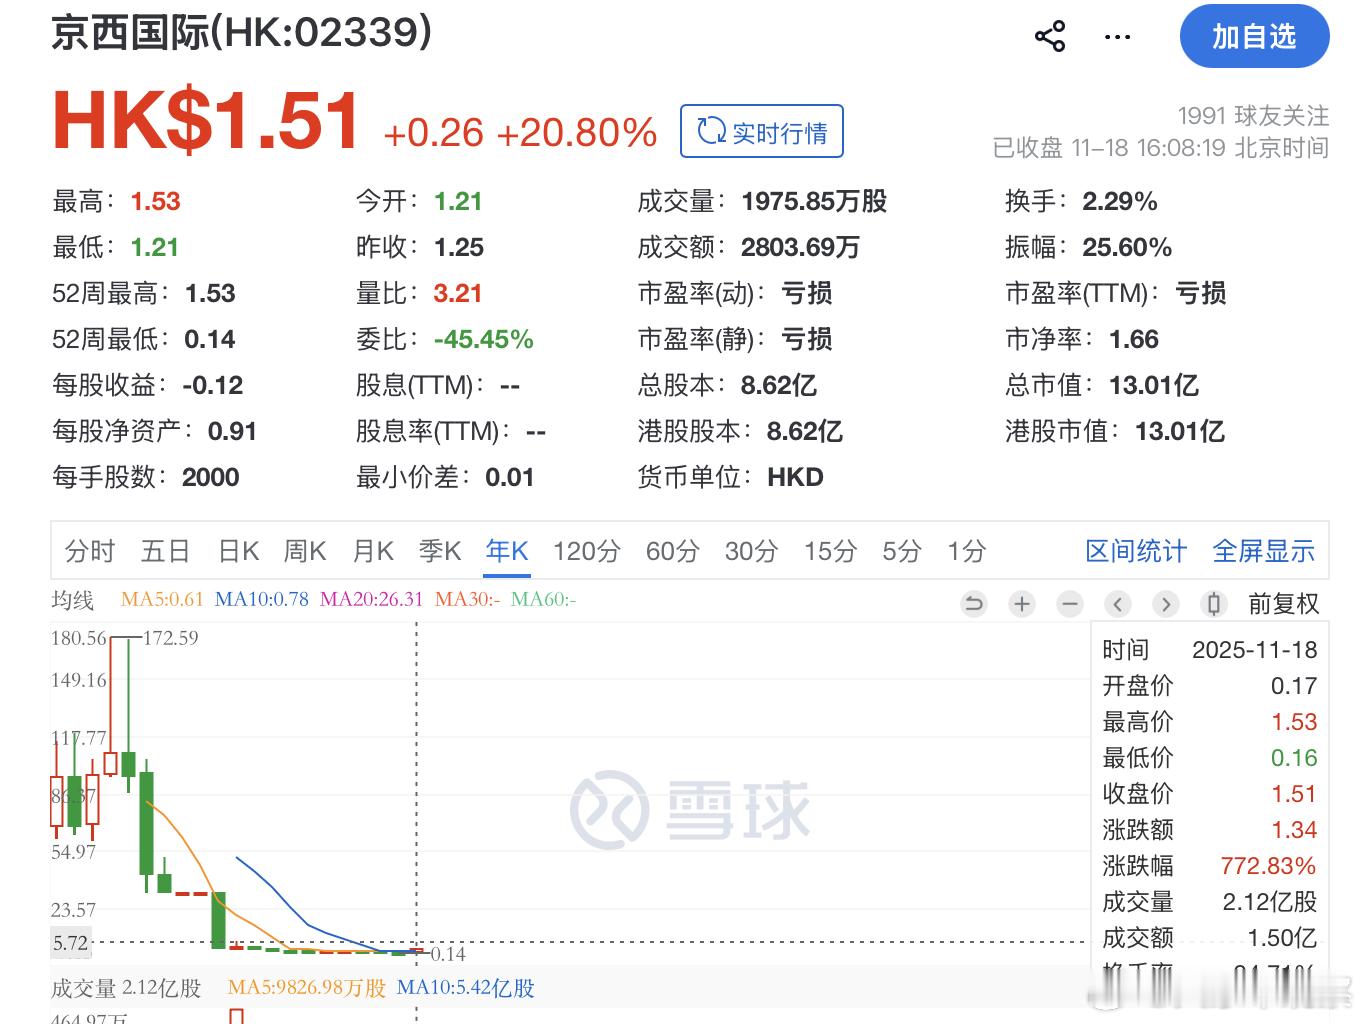Show the 1分 interval chart
Viewport: 1364px width, 1024px height.
[x=967, y=551]
